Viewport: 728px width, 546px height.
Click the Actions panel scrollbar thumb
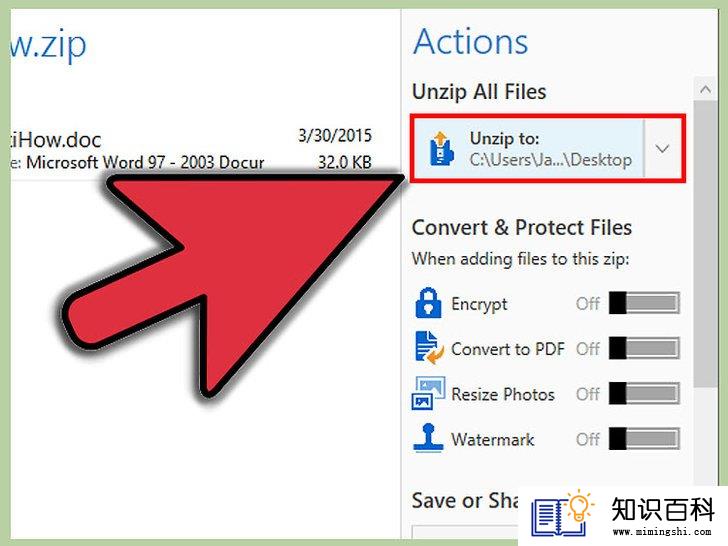tap(706, 243)
